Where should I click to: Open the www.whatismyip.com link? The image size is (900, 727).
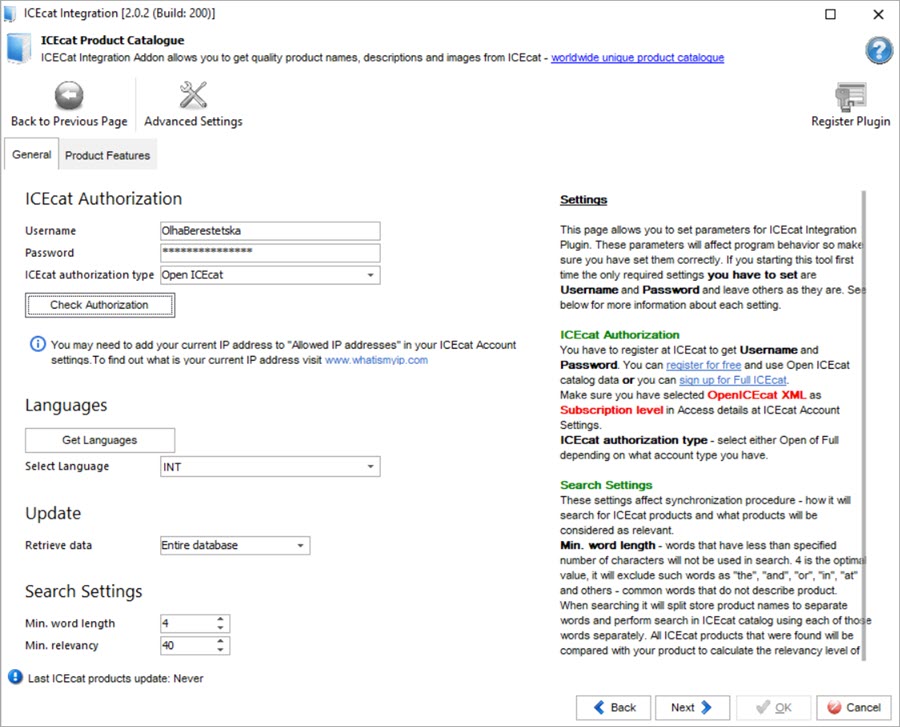click(376, 360)
